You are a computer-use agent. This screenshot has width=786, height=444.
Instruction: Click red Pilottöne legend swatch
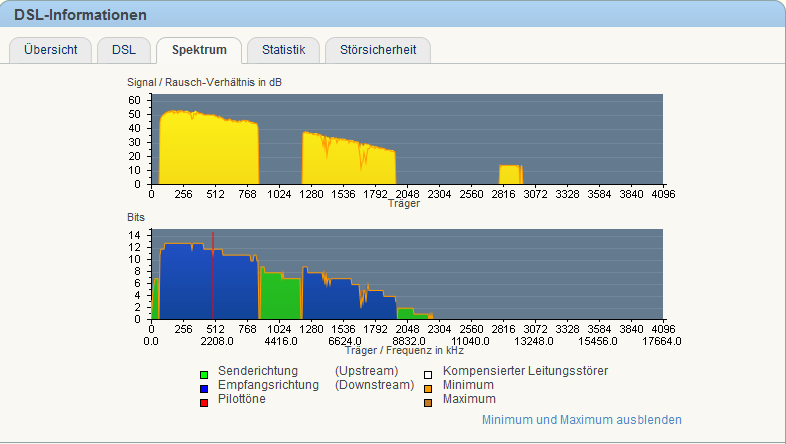(x=204, y=400)
